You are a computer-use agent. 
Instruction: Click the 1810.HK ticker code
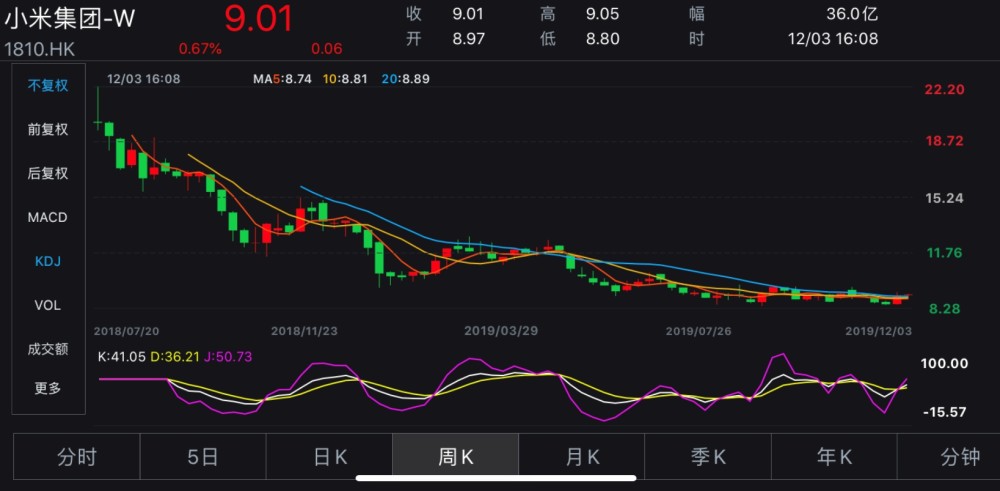[x=41, y=48]
